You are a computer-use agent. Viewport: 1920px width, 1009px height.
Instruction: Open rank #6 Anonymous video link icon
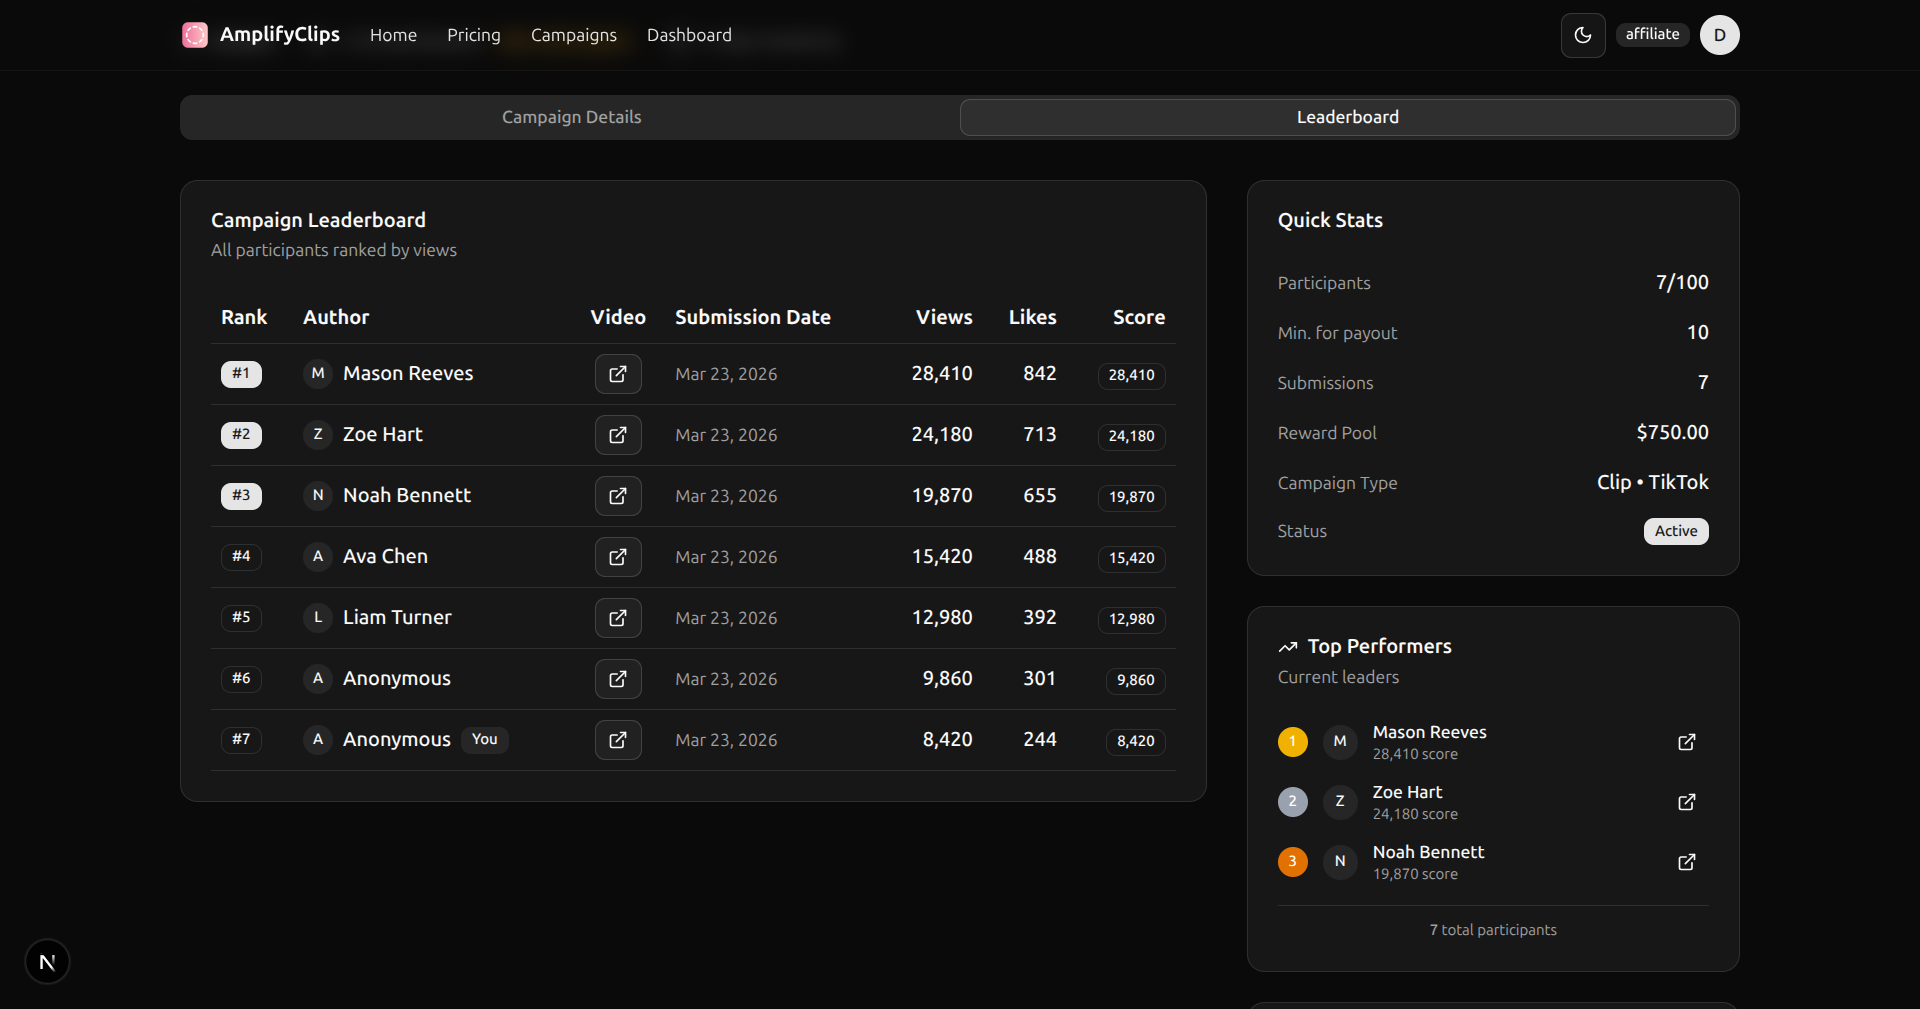pos(618,679)
